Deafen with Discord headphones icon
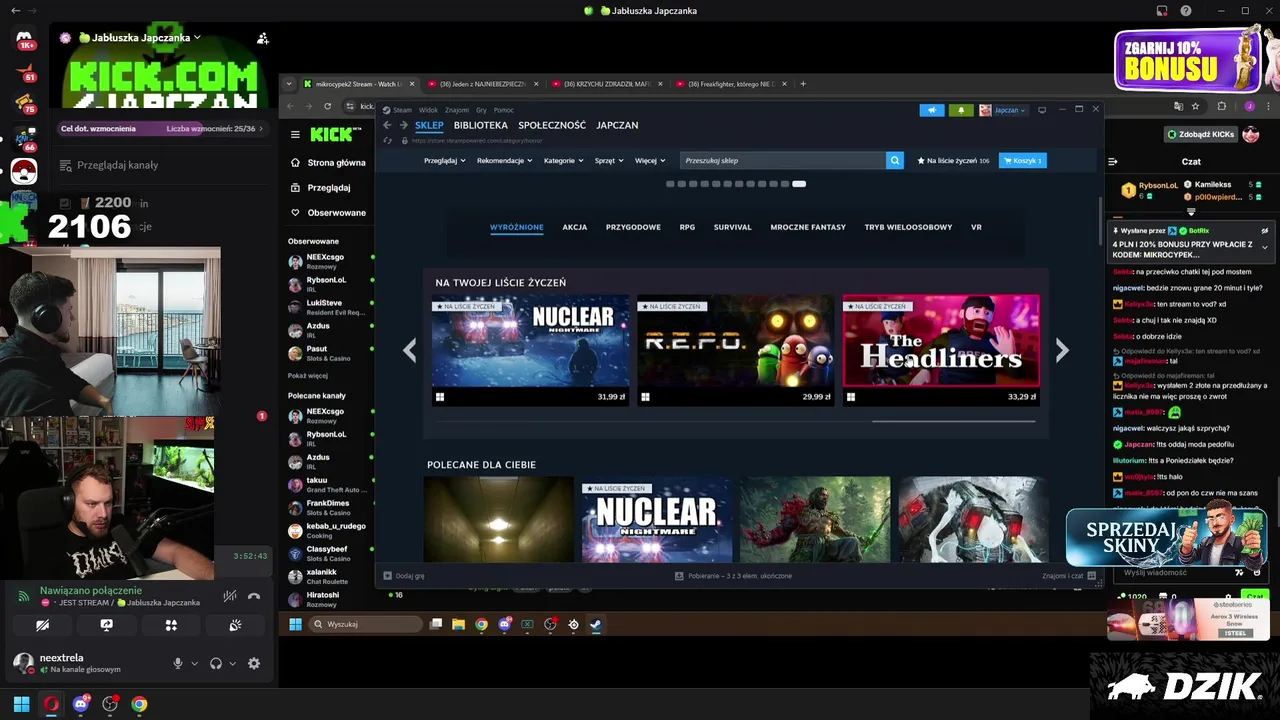 pos(216,663)
